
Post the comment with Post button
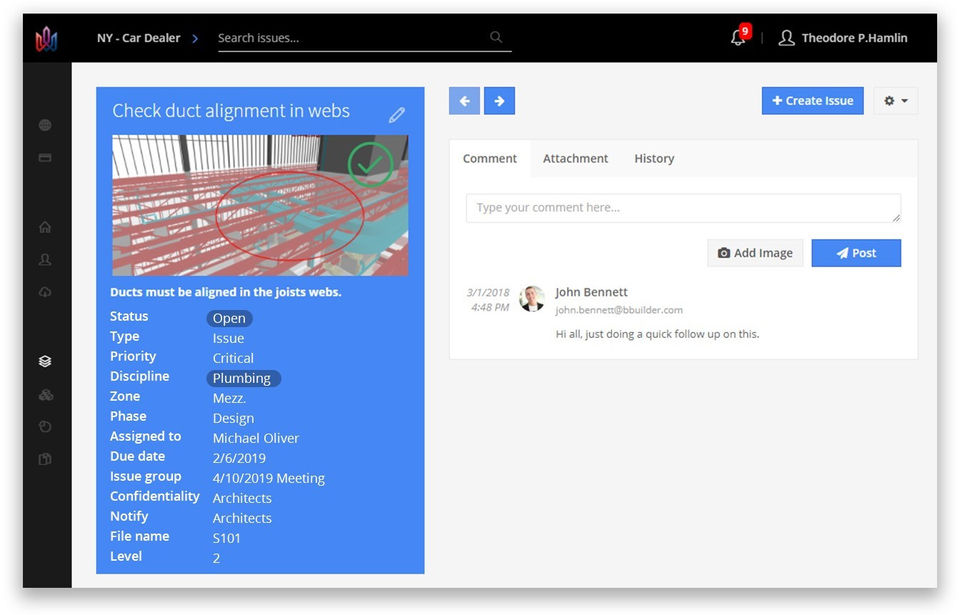coord(856,253)
